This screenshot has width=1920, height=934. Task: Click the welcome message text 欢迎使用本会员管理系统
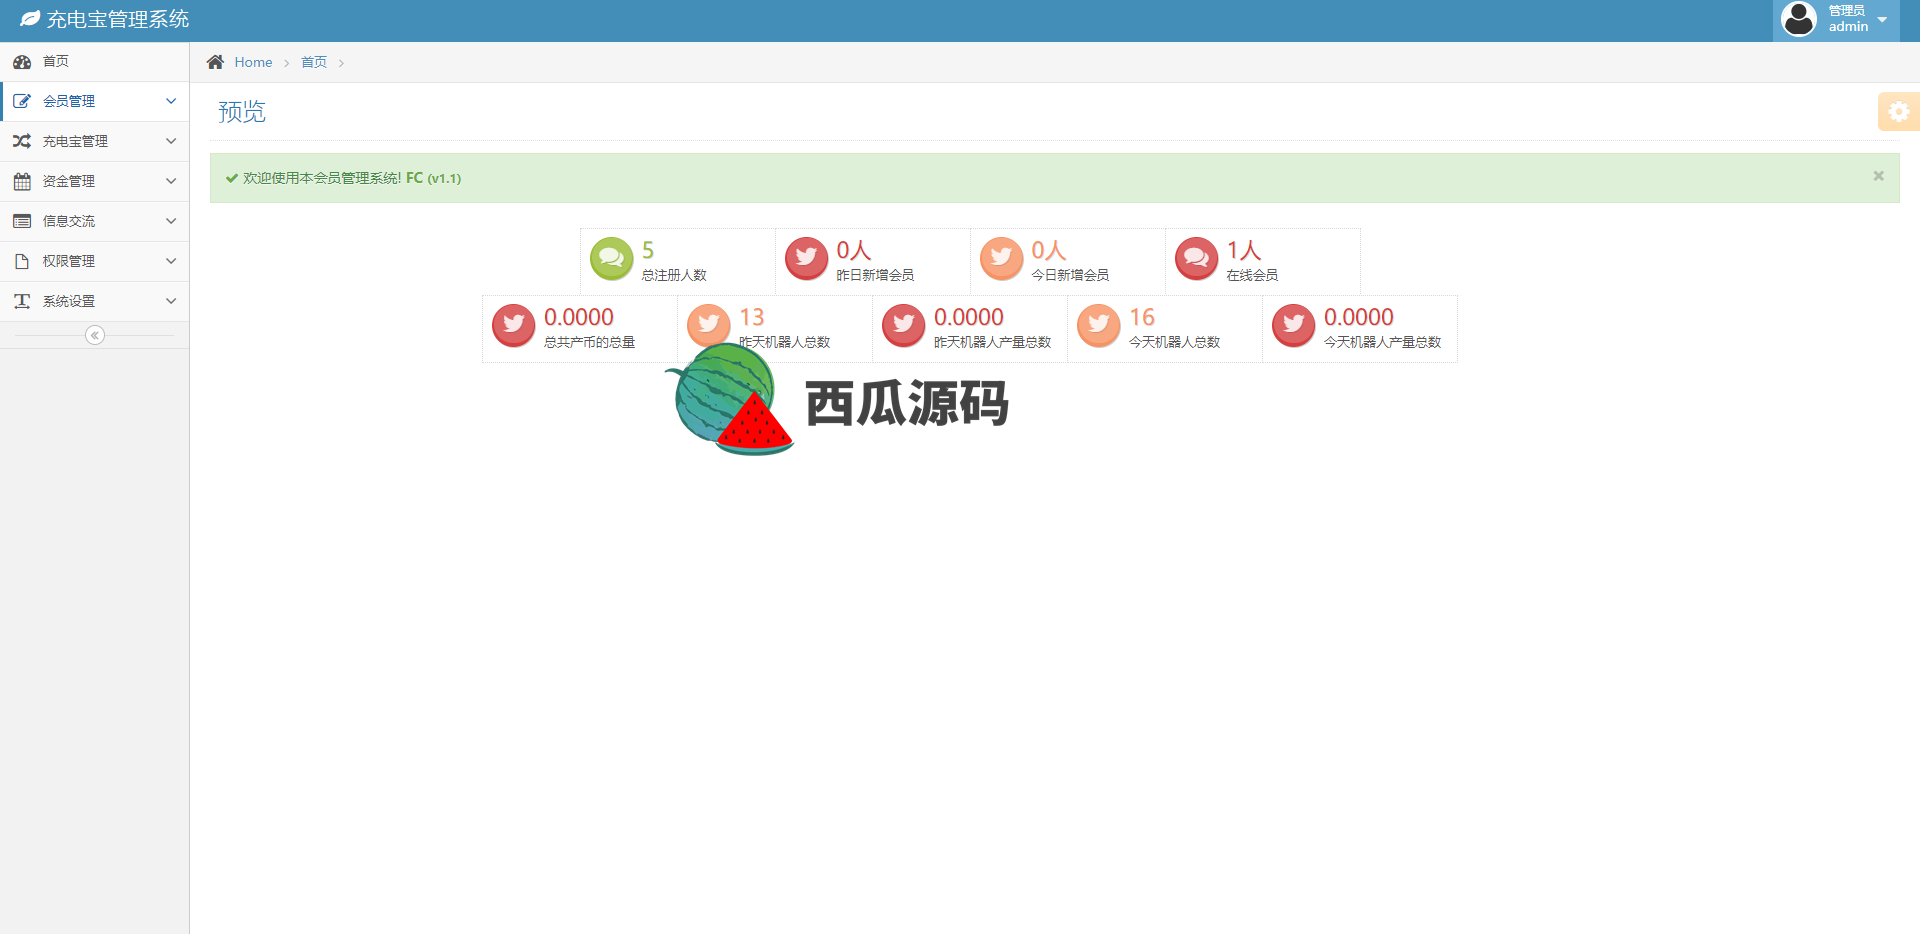(322, 178)
